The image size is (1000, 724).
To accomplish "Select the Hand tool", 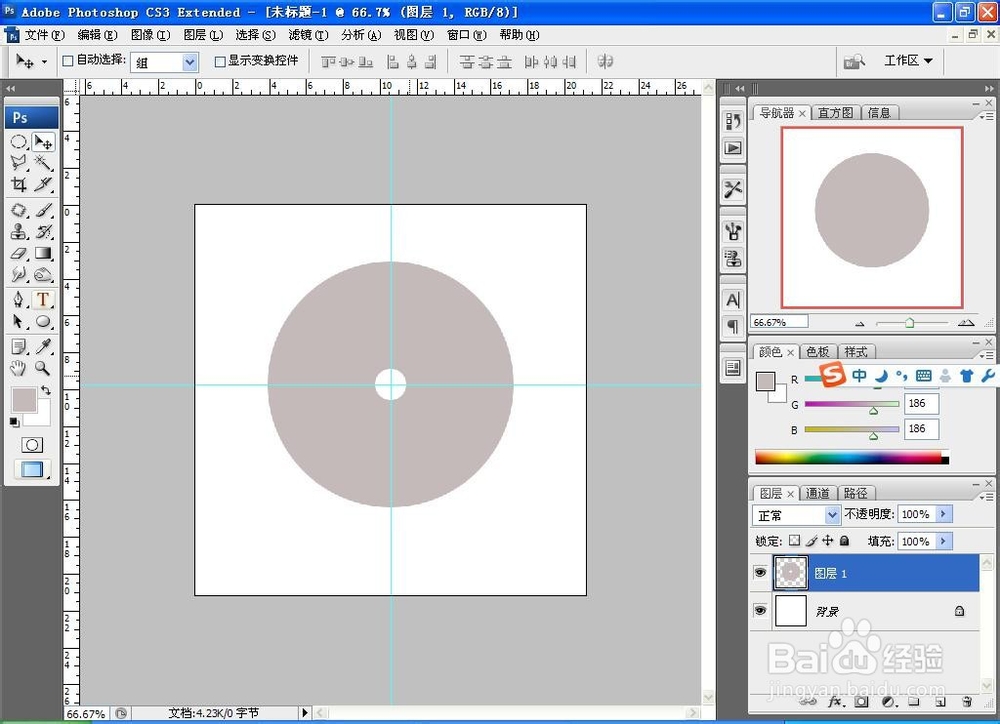I will tap(18, 368).
